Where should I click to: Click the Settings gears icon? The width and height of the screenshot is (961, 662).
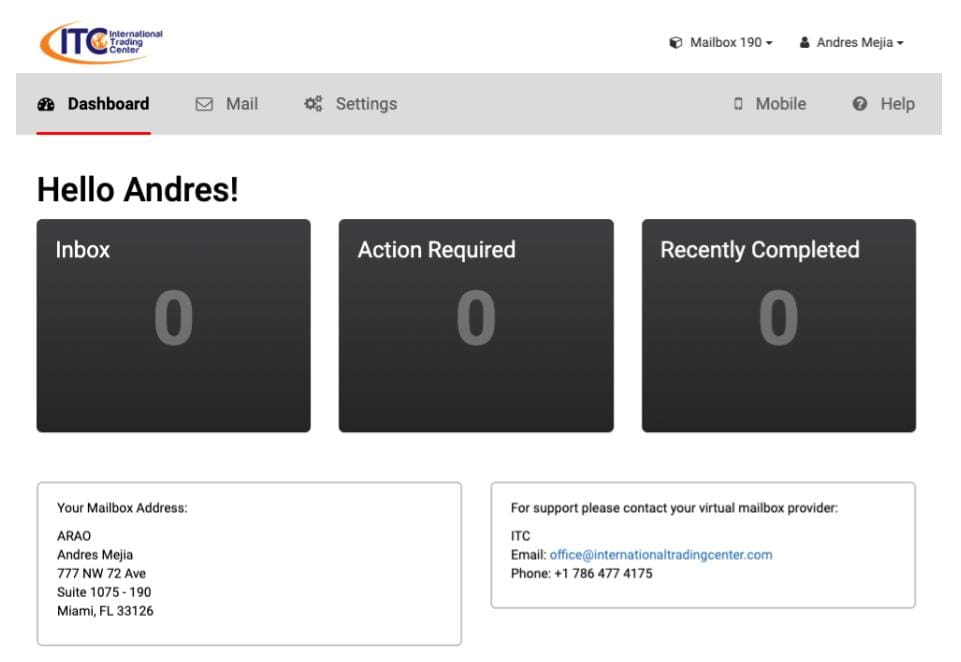point(313,104)
